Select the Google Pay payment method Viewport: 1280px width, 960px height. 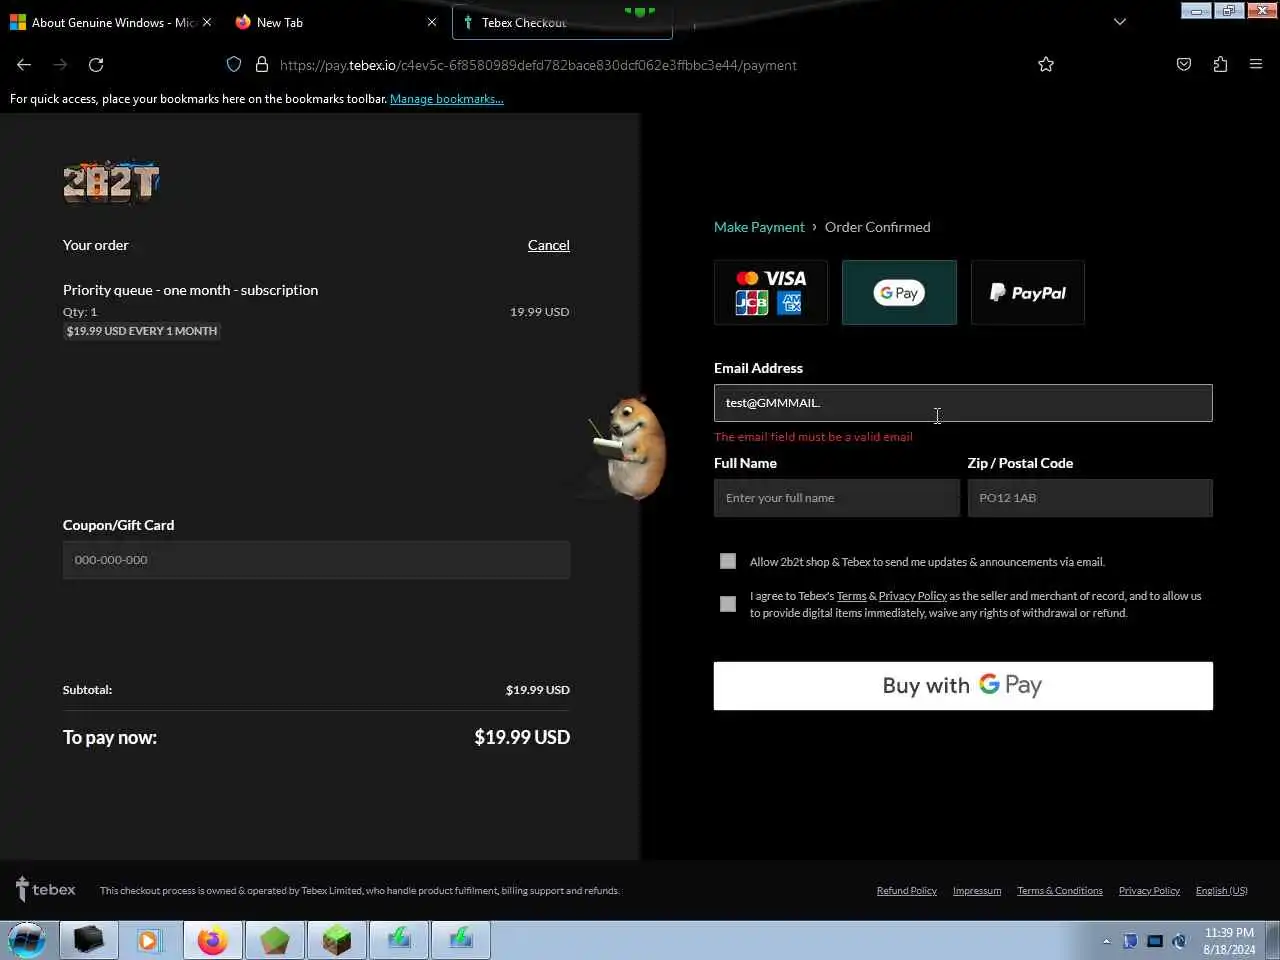point(899,292)
